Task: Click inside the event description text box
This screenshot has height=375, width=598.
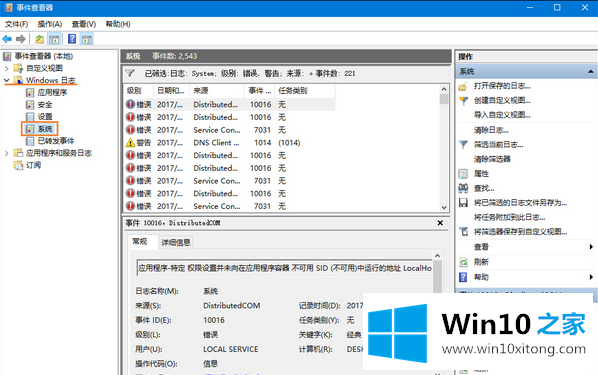Action: click(285, 268)
